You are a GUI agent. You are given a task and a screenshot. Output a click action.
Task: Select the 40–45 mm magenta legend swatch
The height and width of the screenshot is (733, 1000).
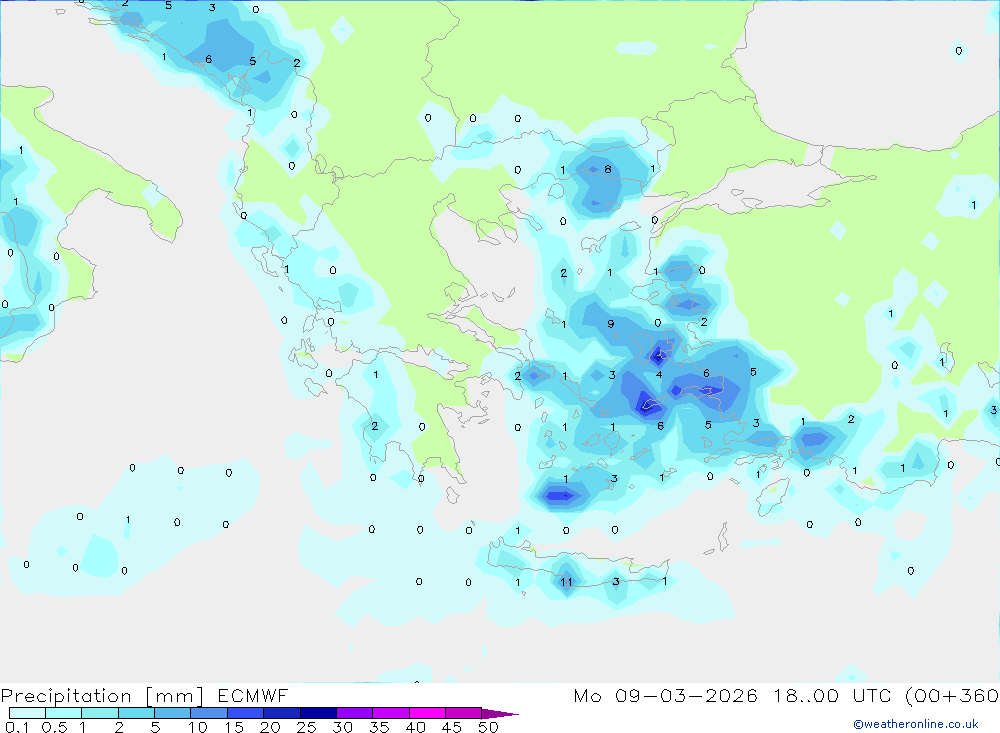[x=427, y=713]
